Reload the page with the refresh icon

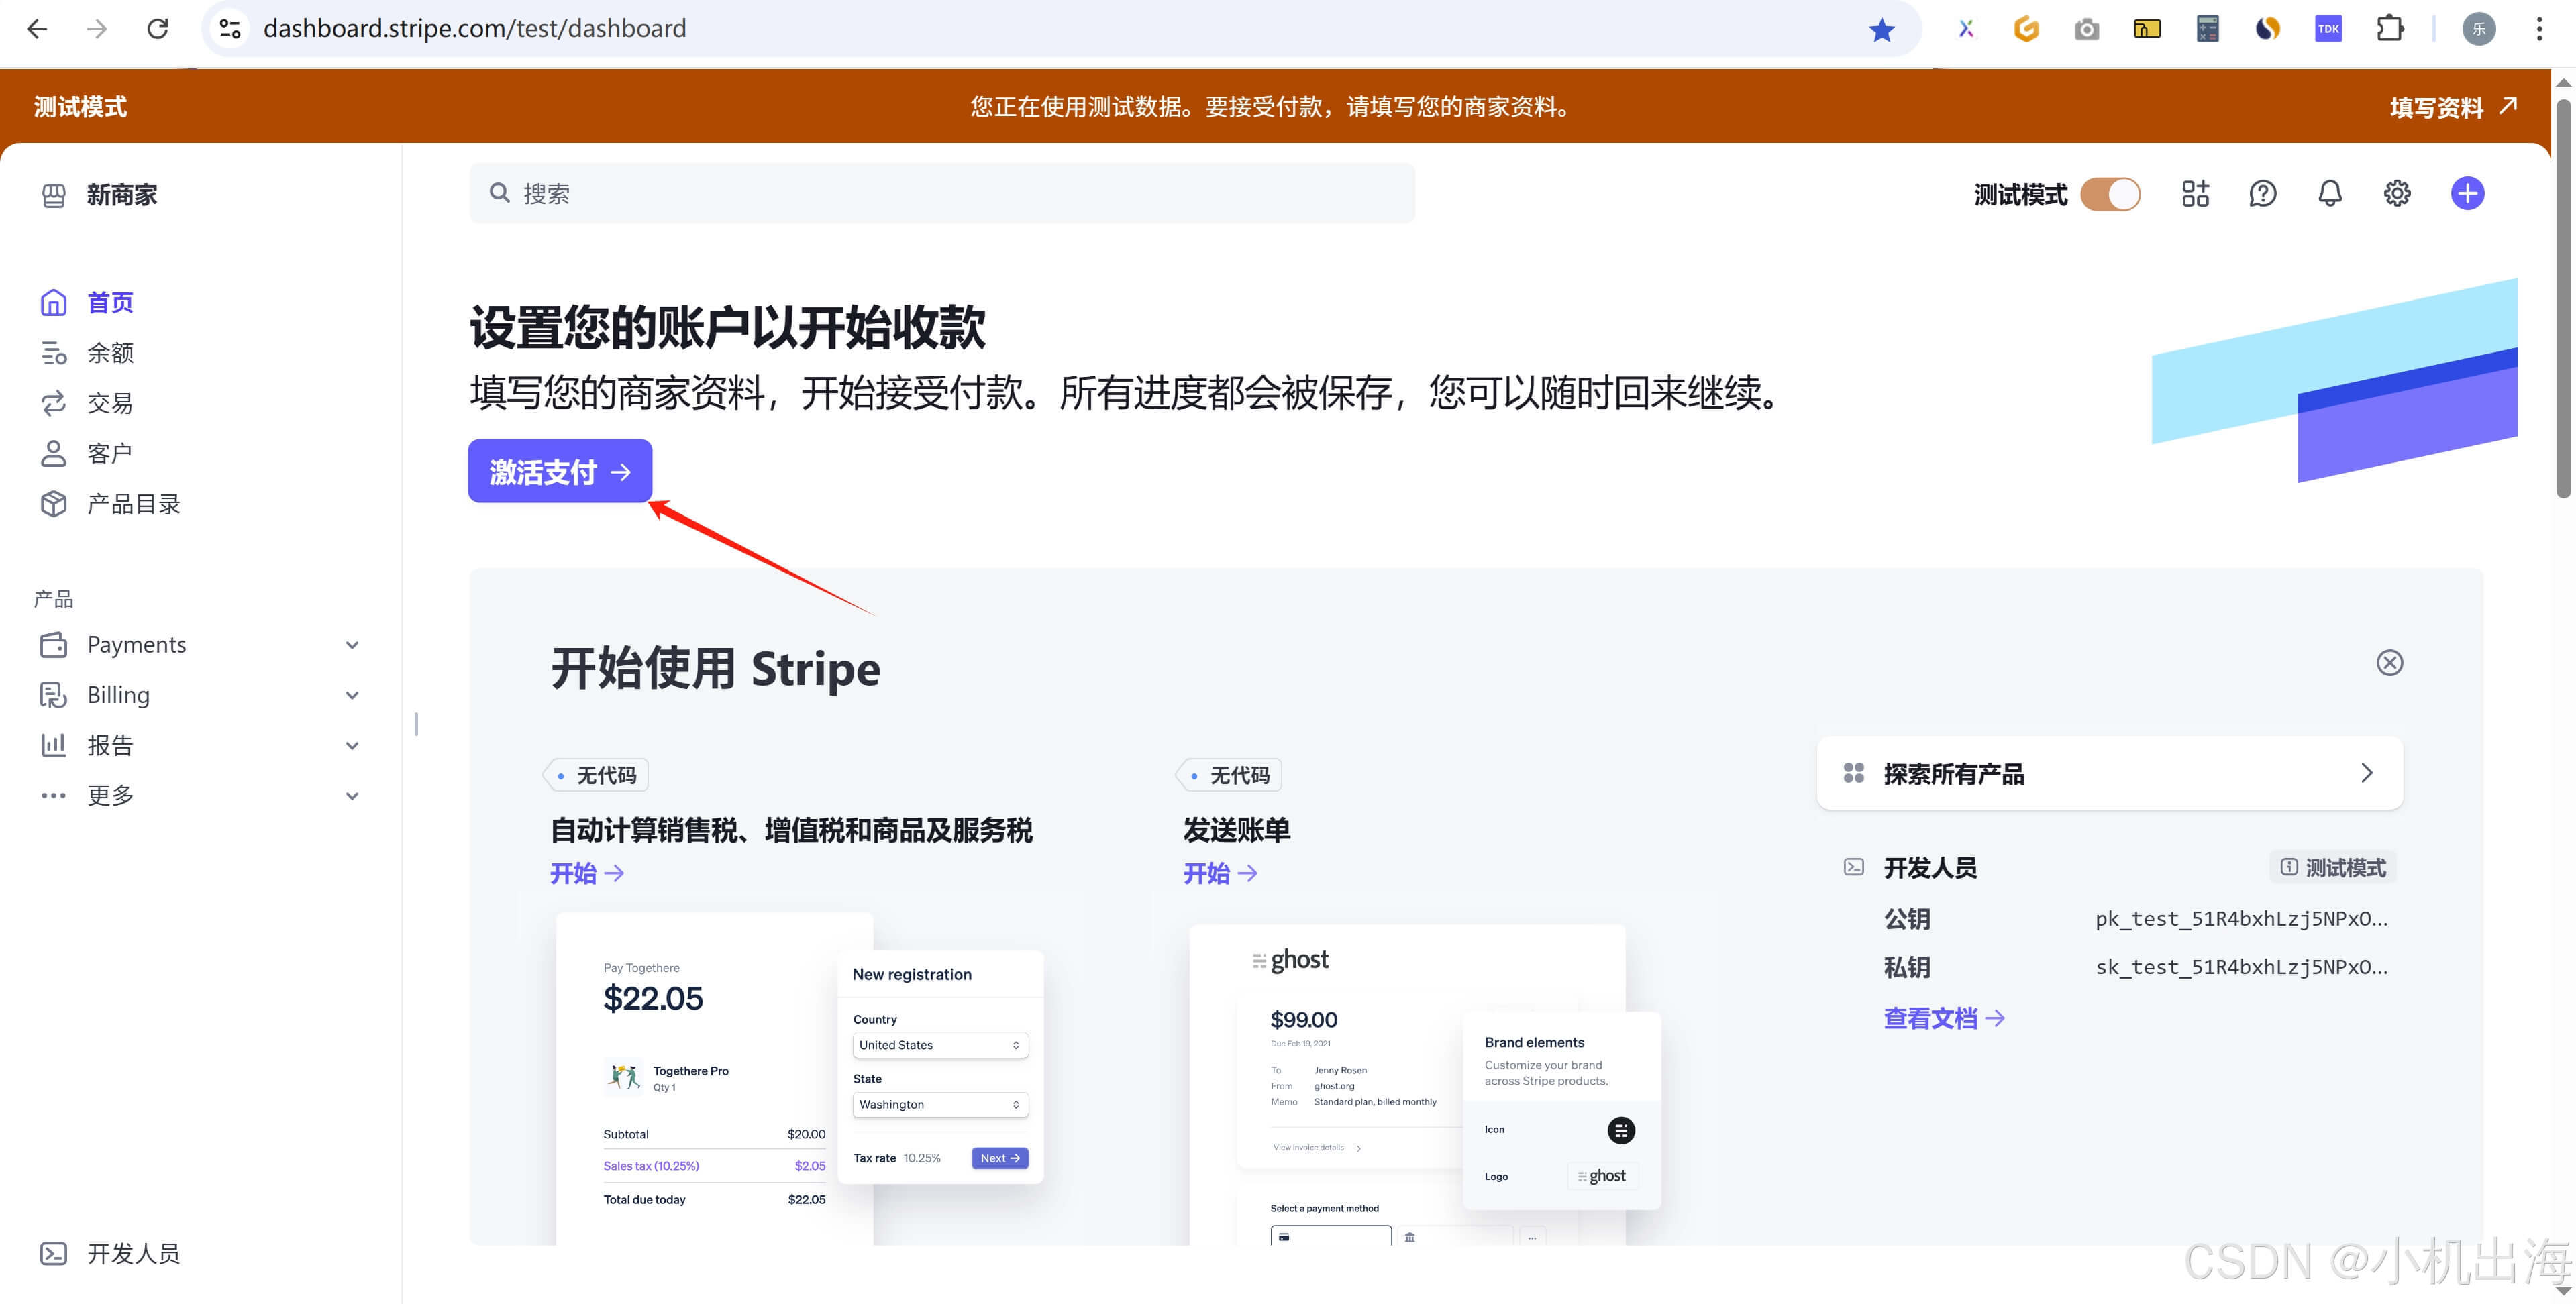tap(157, 29)
